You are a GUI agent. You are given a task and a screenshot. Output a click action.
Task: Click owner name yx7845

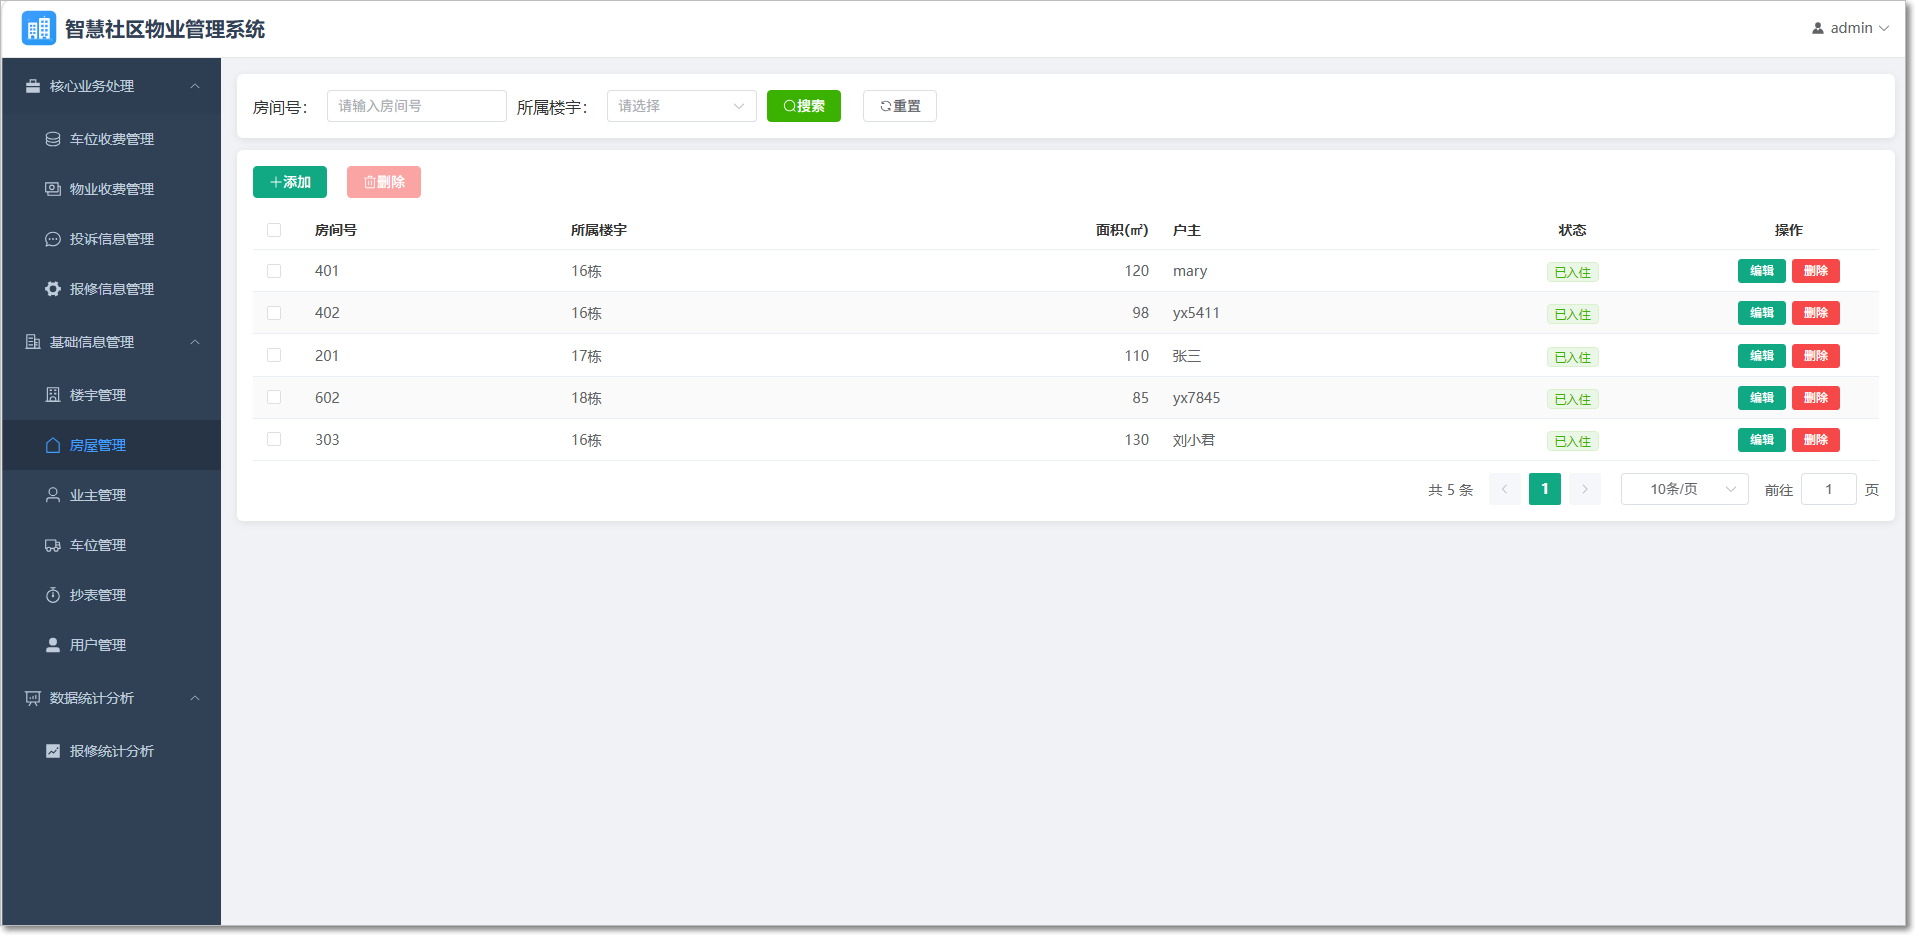pyautogui.click(x=1196, y=398)
